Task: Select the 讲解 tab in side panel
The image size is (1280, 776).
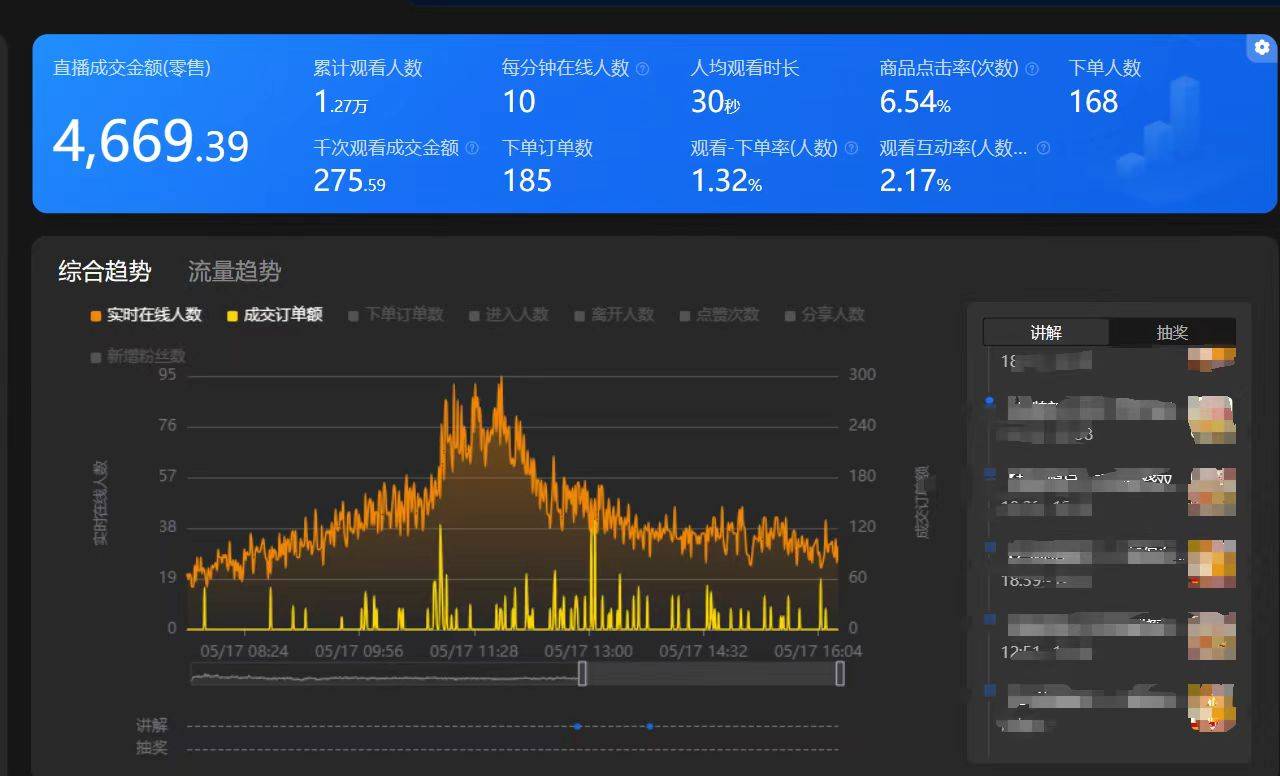Action: click(1046, 333)
